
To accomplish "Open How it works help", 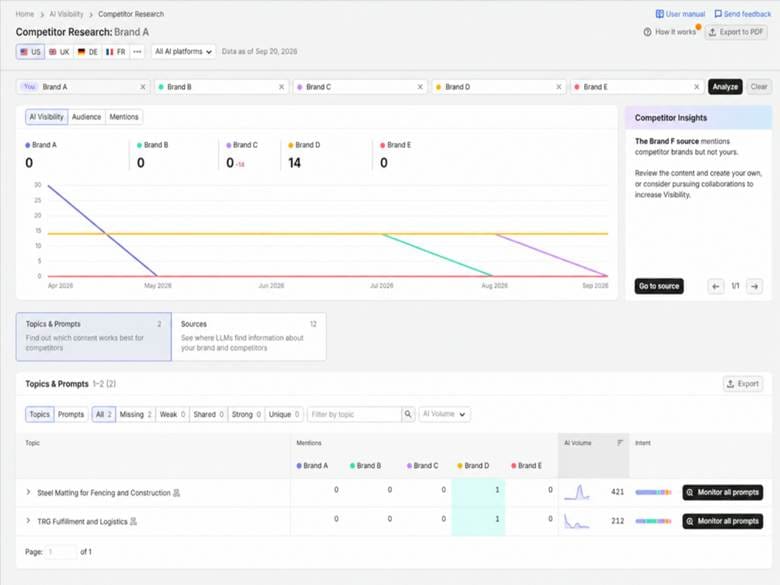I will click(x=670, y=32).
